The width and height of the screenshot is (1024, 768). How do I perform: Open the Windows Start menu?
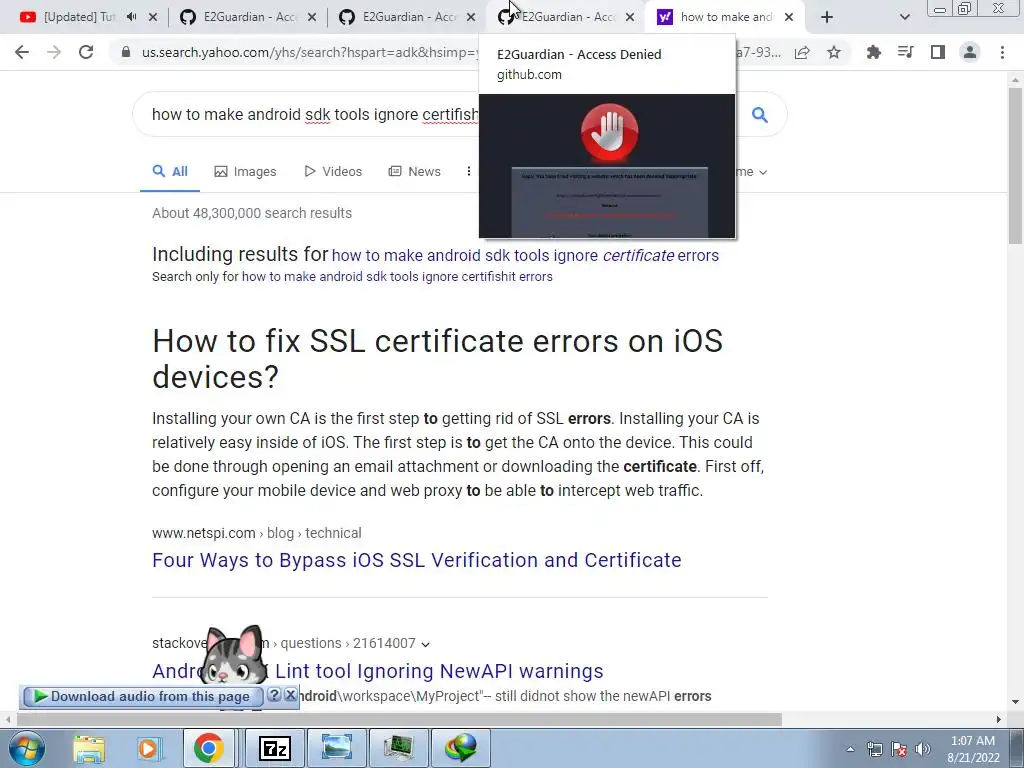26,749
